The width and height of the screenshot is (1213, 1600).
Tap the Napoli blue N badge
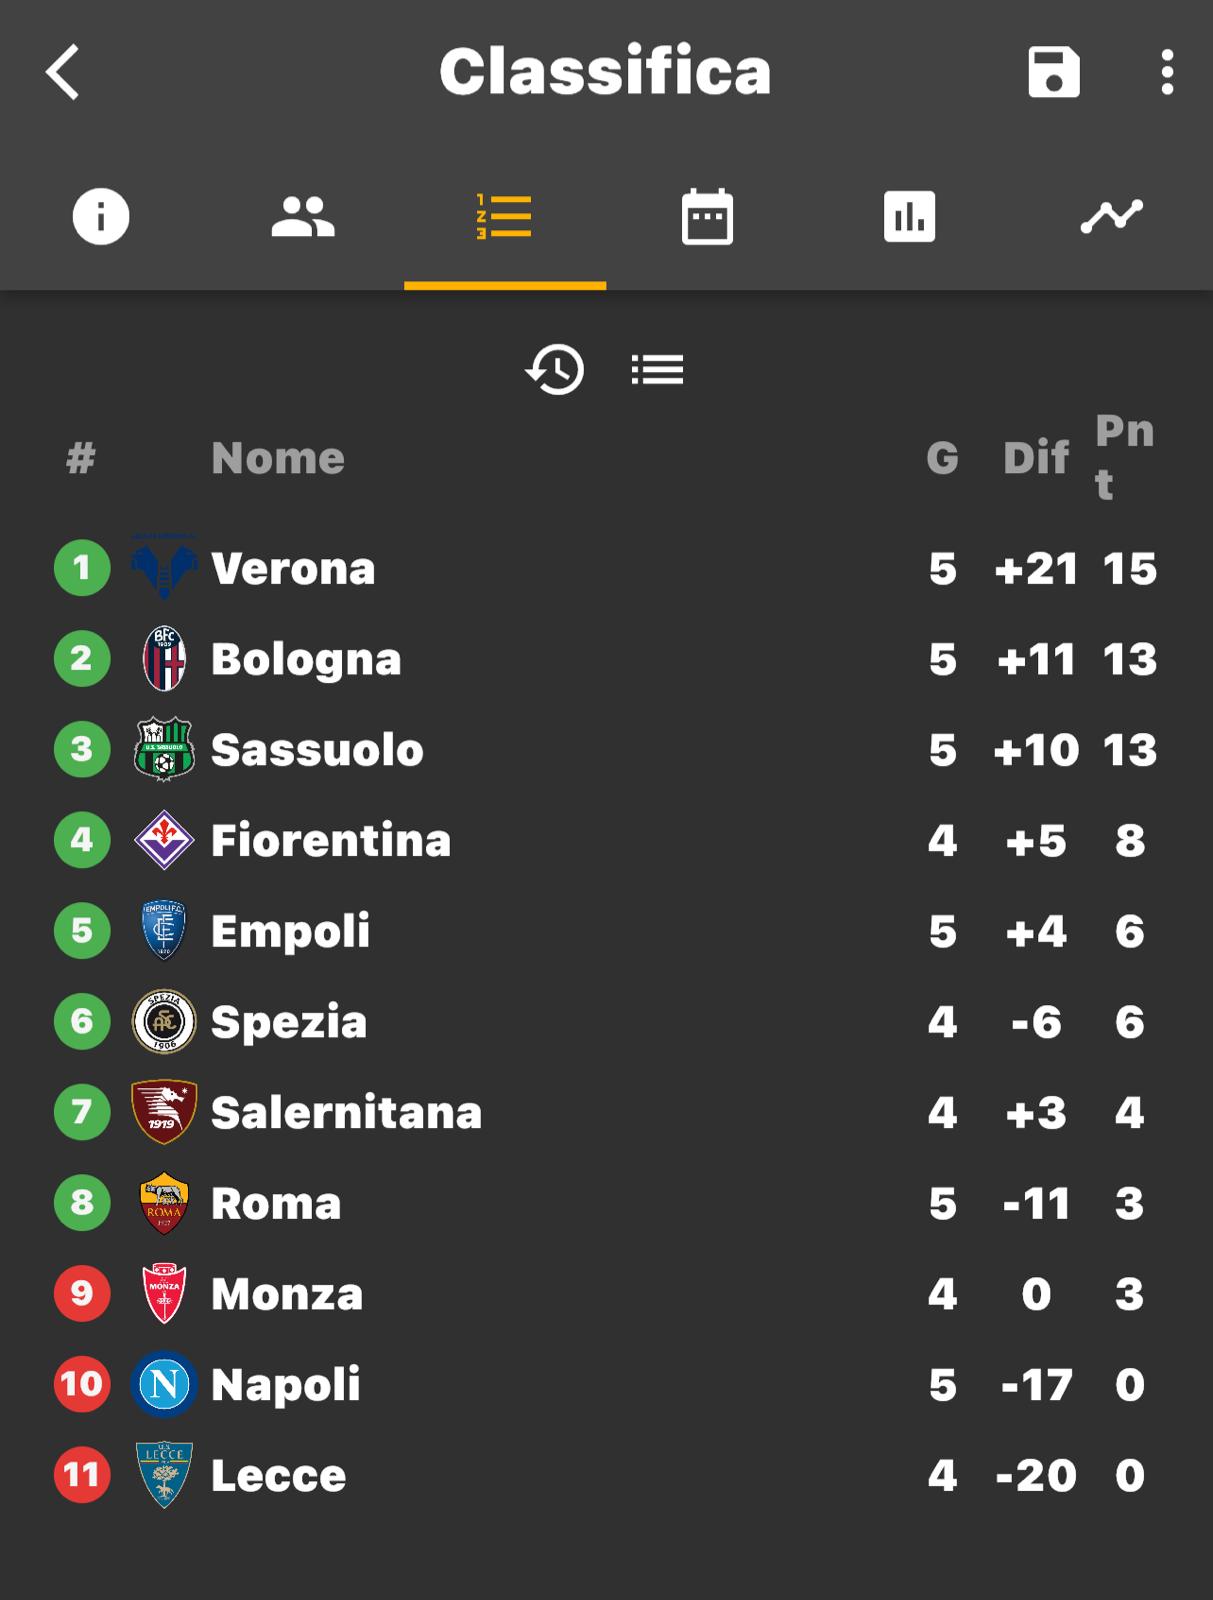(164, 1384)
